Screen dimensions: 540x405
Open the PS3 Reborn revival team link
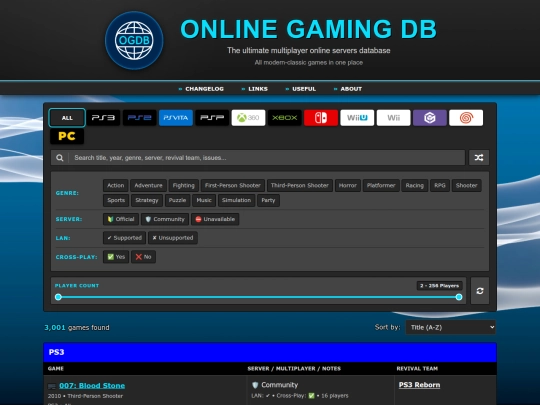coord(419,385)
